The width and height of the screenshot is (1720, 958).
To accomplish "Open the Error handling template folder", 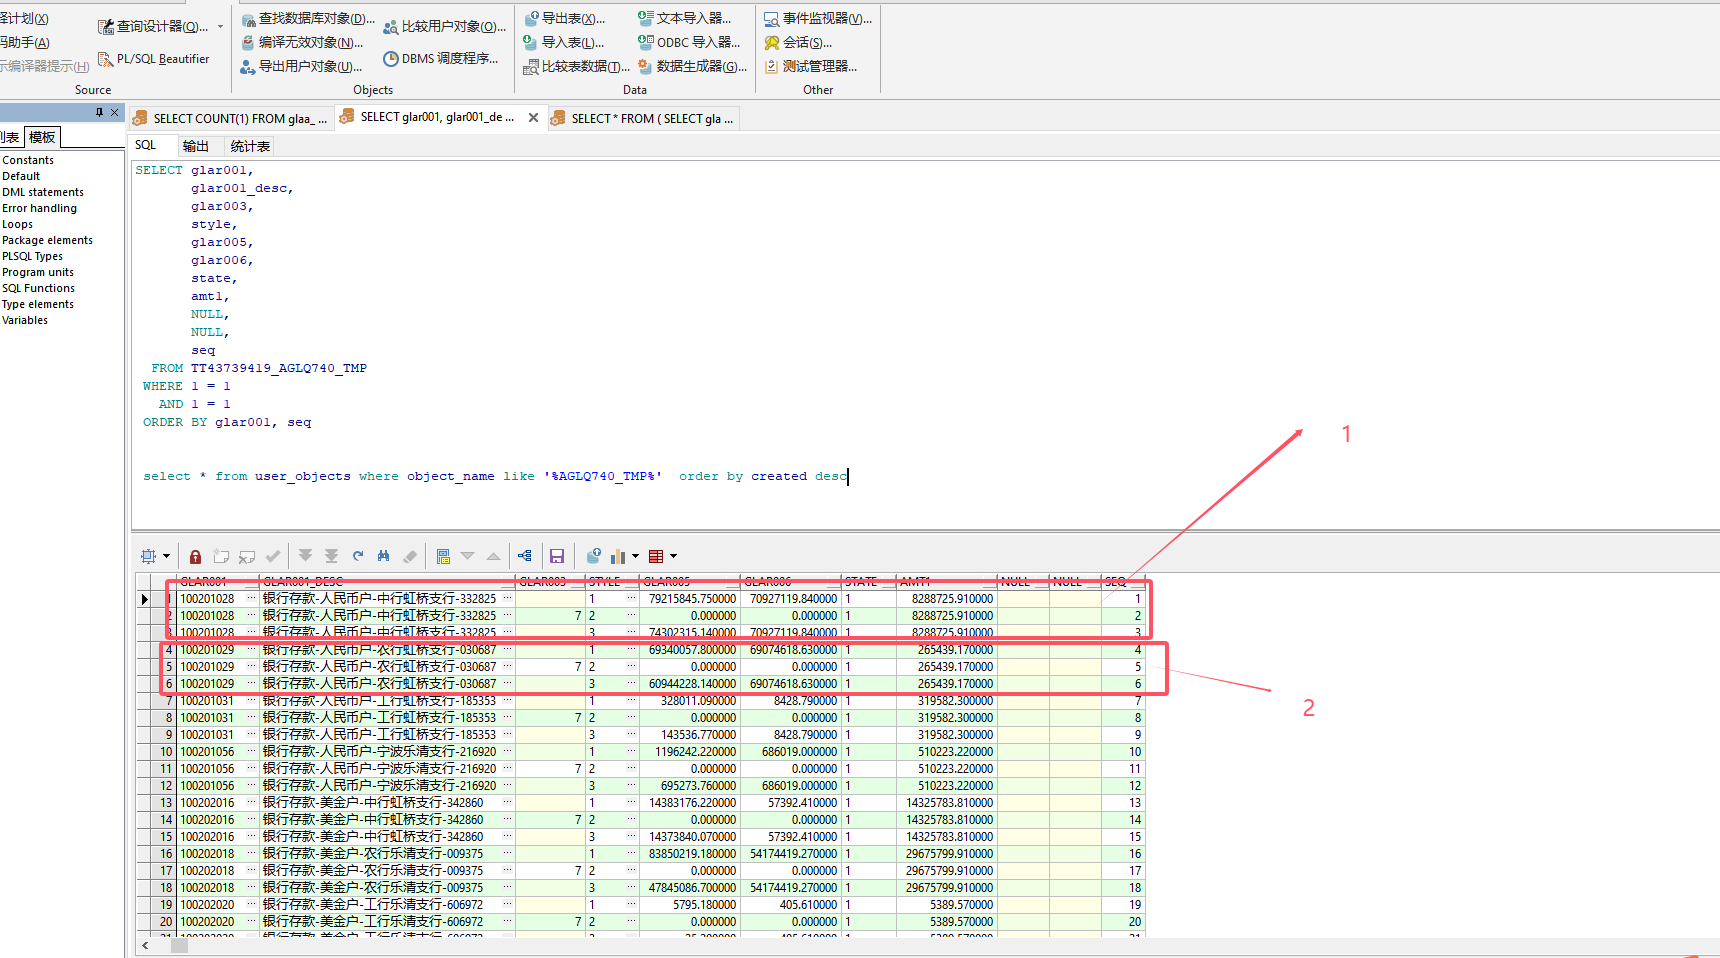I will pyautogui.click(x=39, y=208).
